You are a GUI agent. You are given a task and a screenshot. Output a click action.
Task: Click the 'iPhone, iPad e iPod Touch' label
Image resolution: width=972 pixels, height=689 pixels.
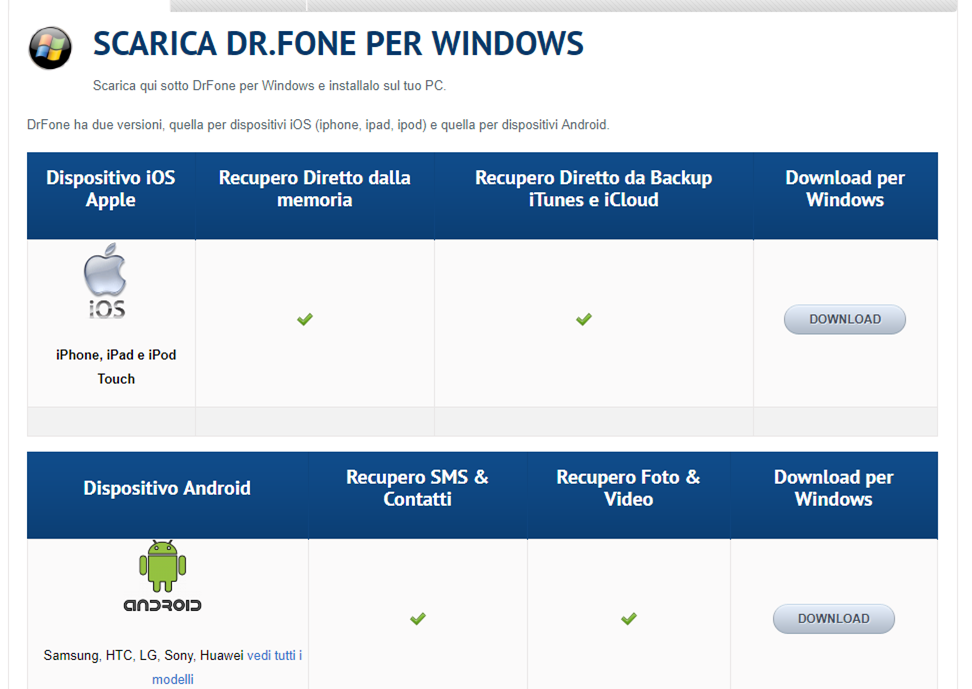(116, 367)
